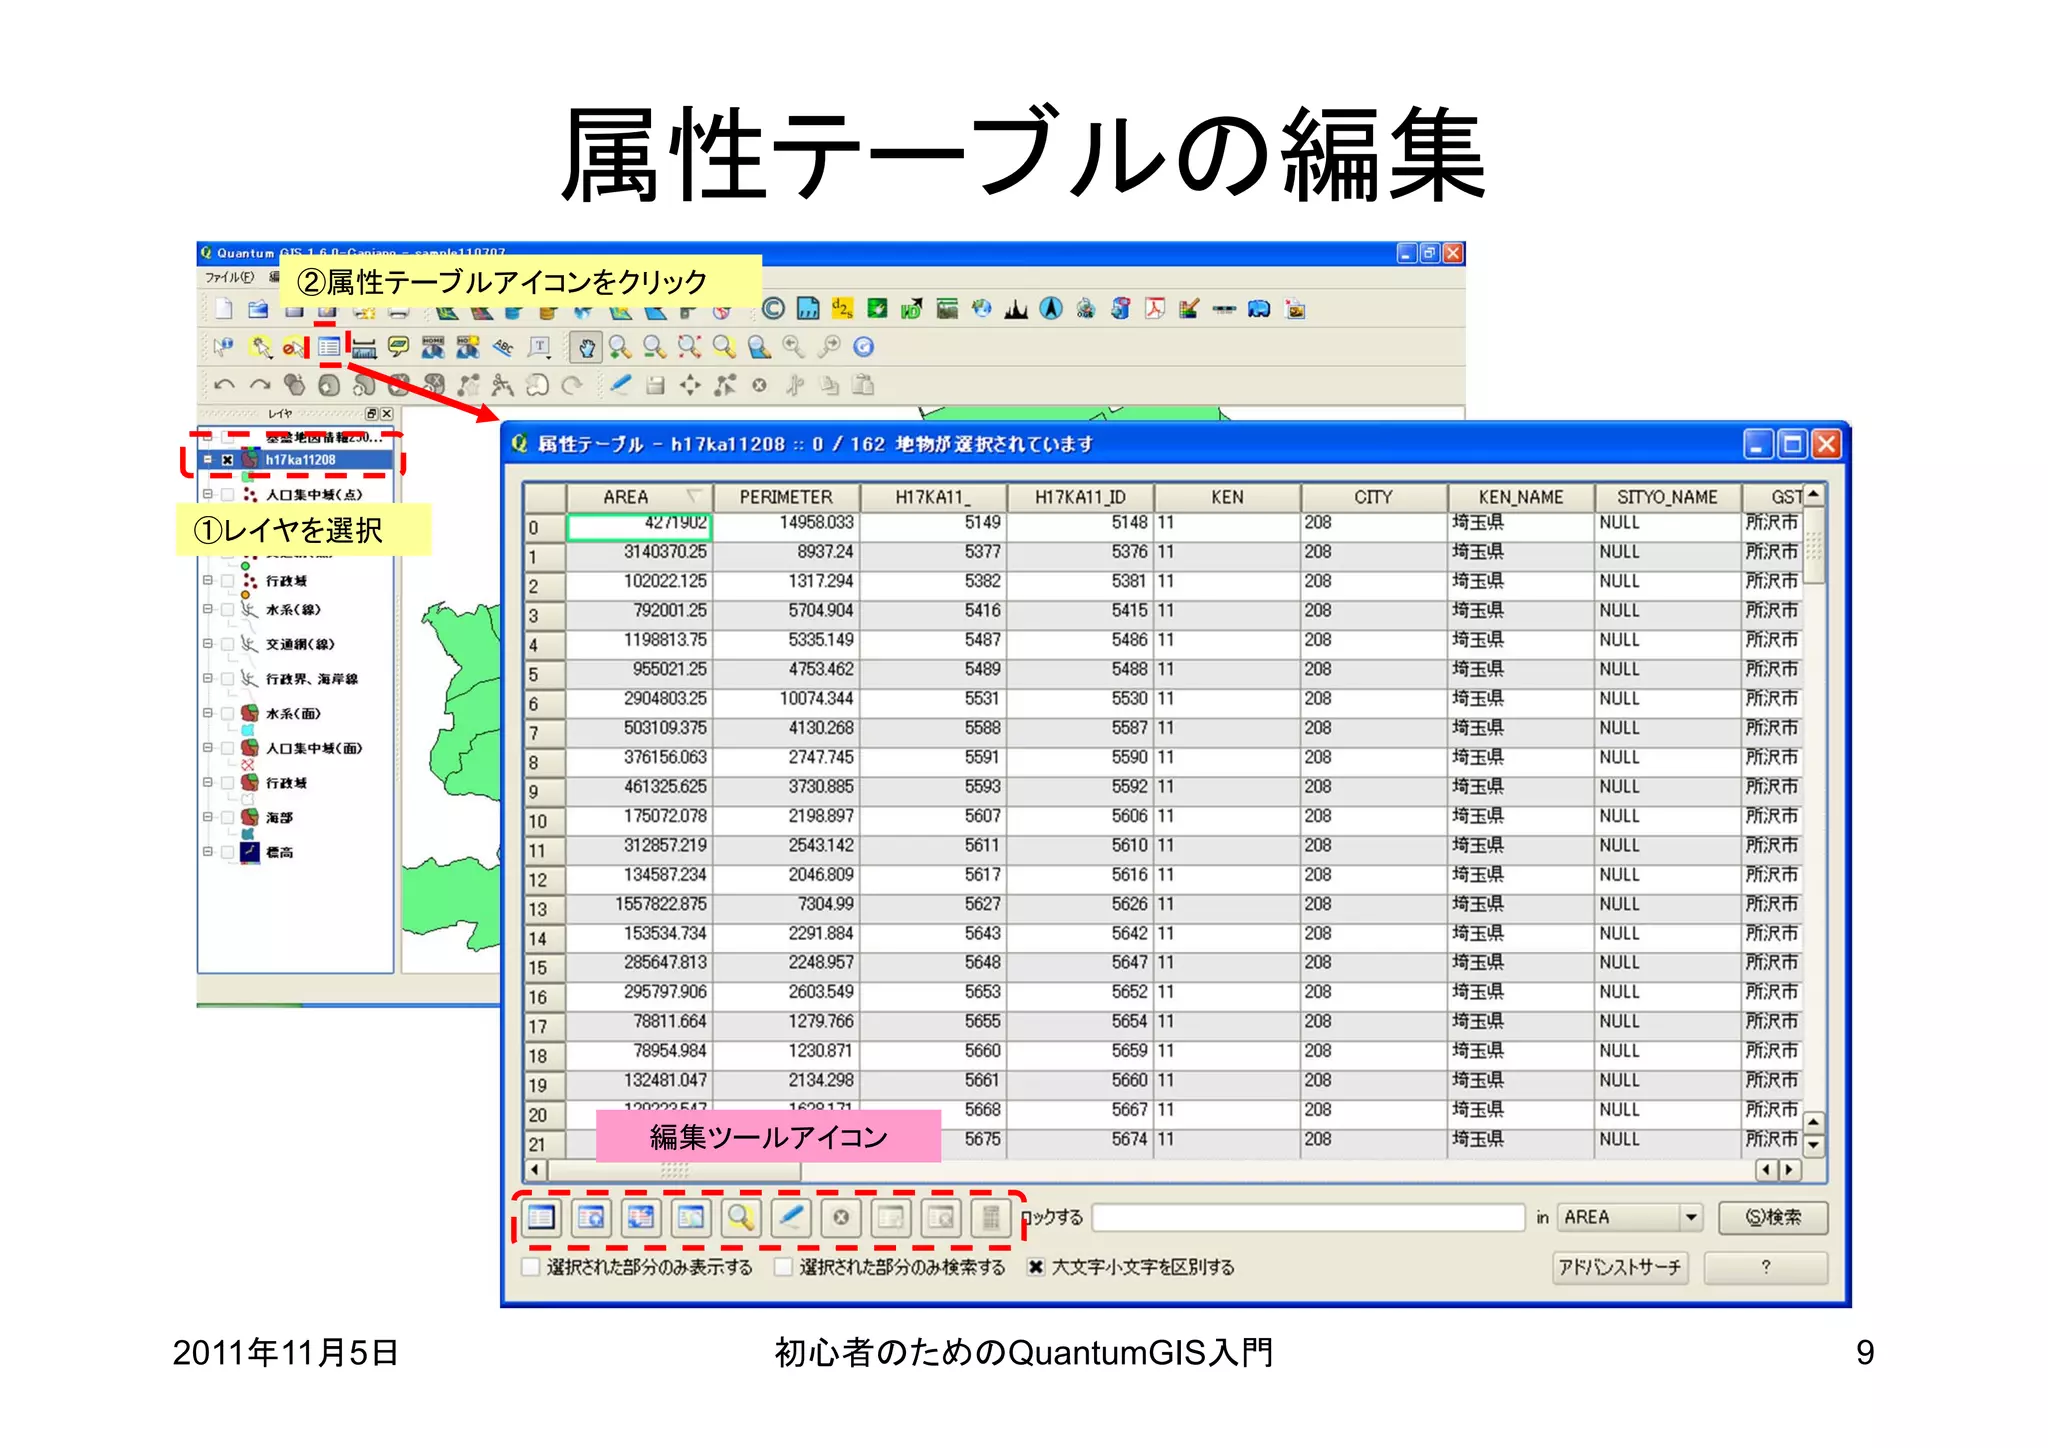
Task: Click Unselect All in attribute table
Action: (x=541, y=1217)
